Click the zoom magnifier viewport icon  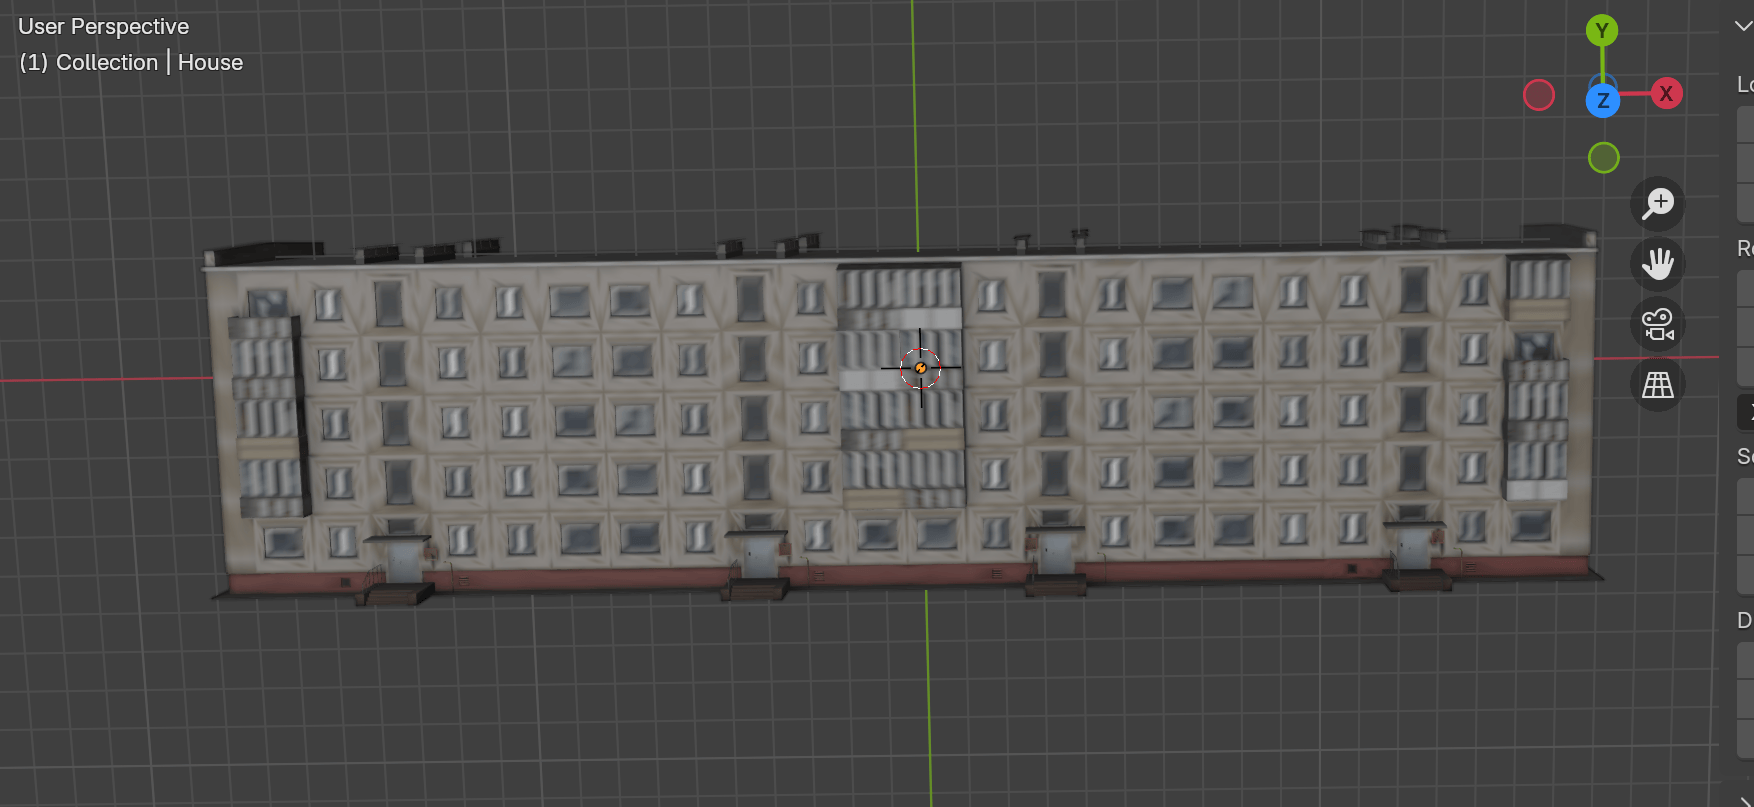point(1658,204)
